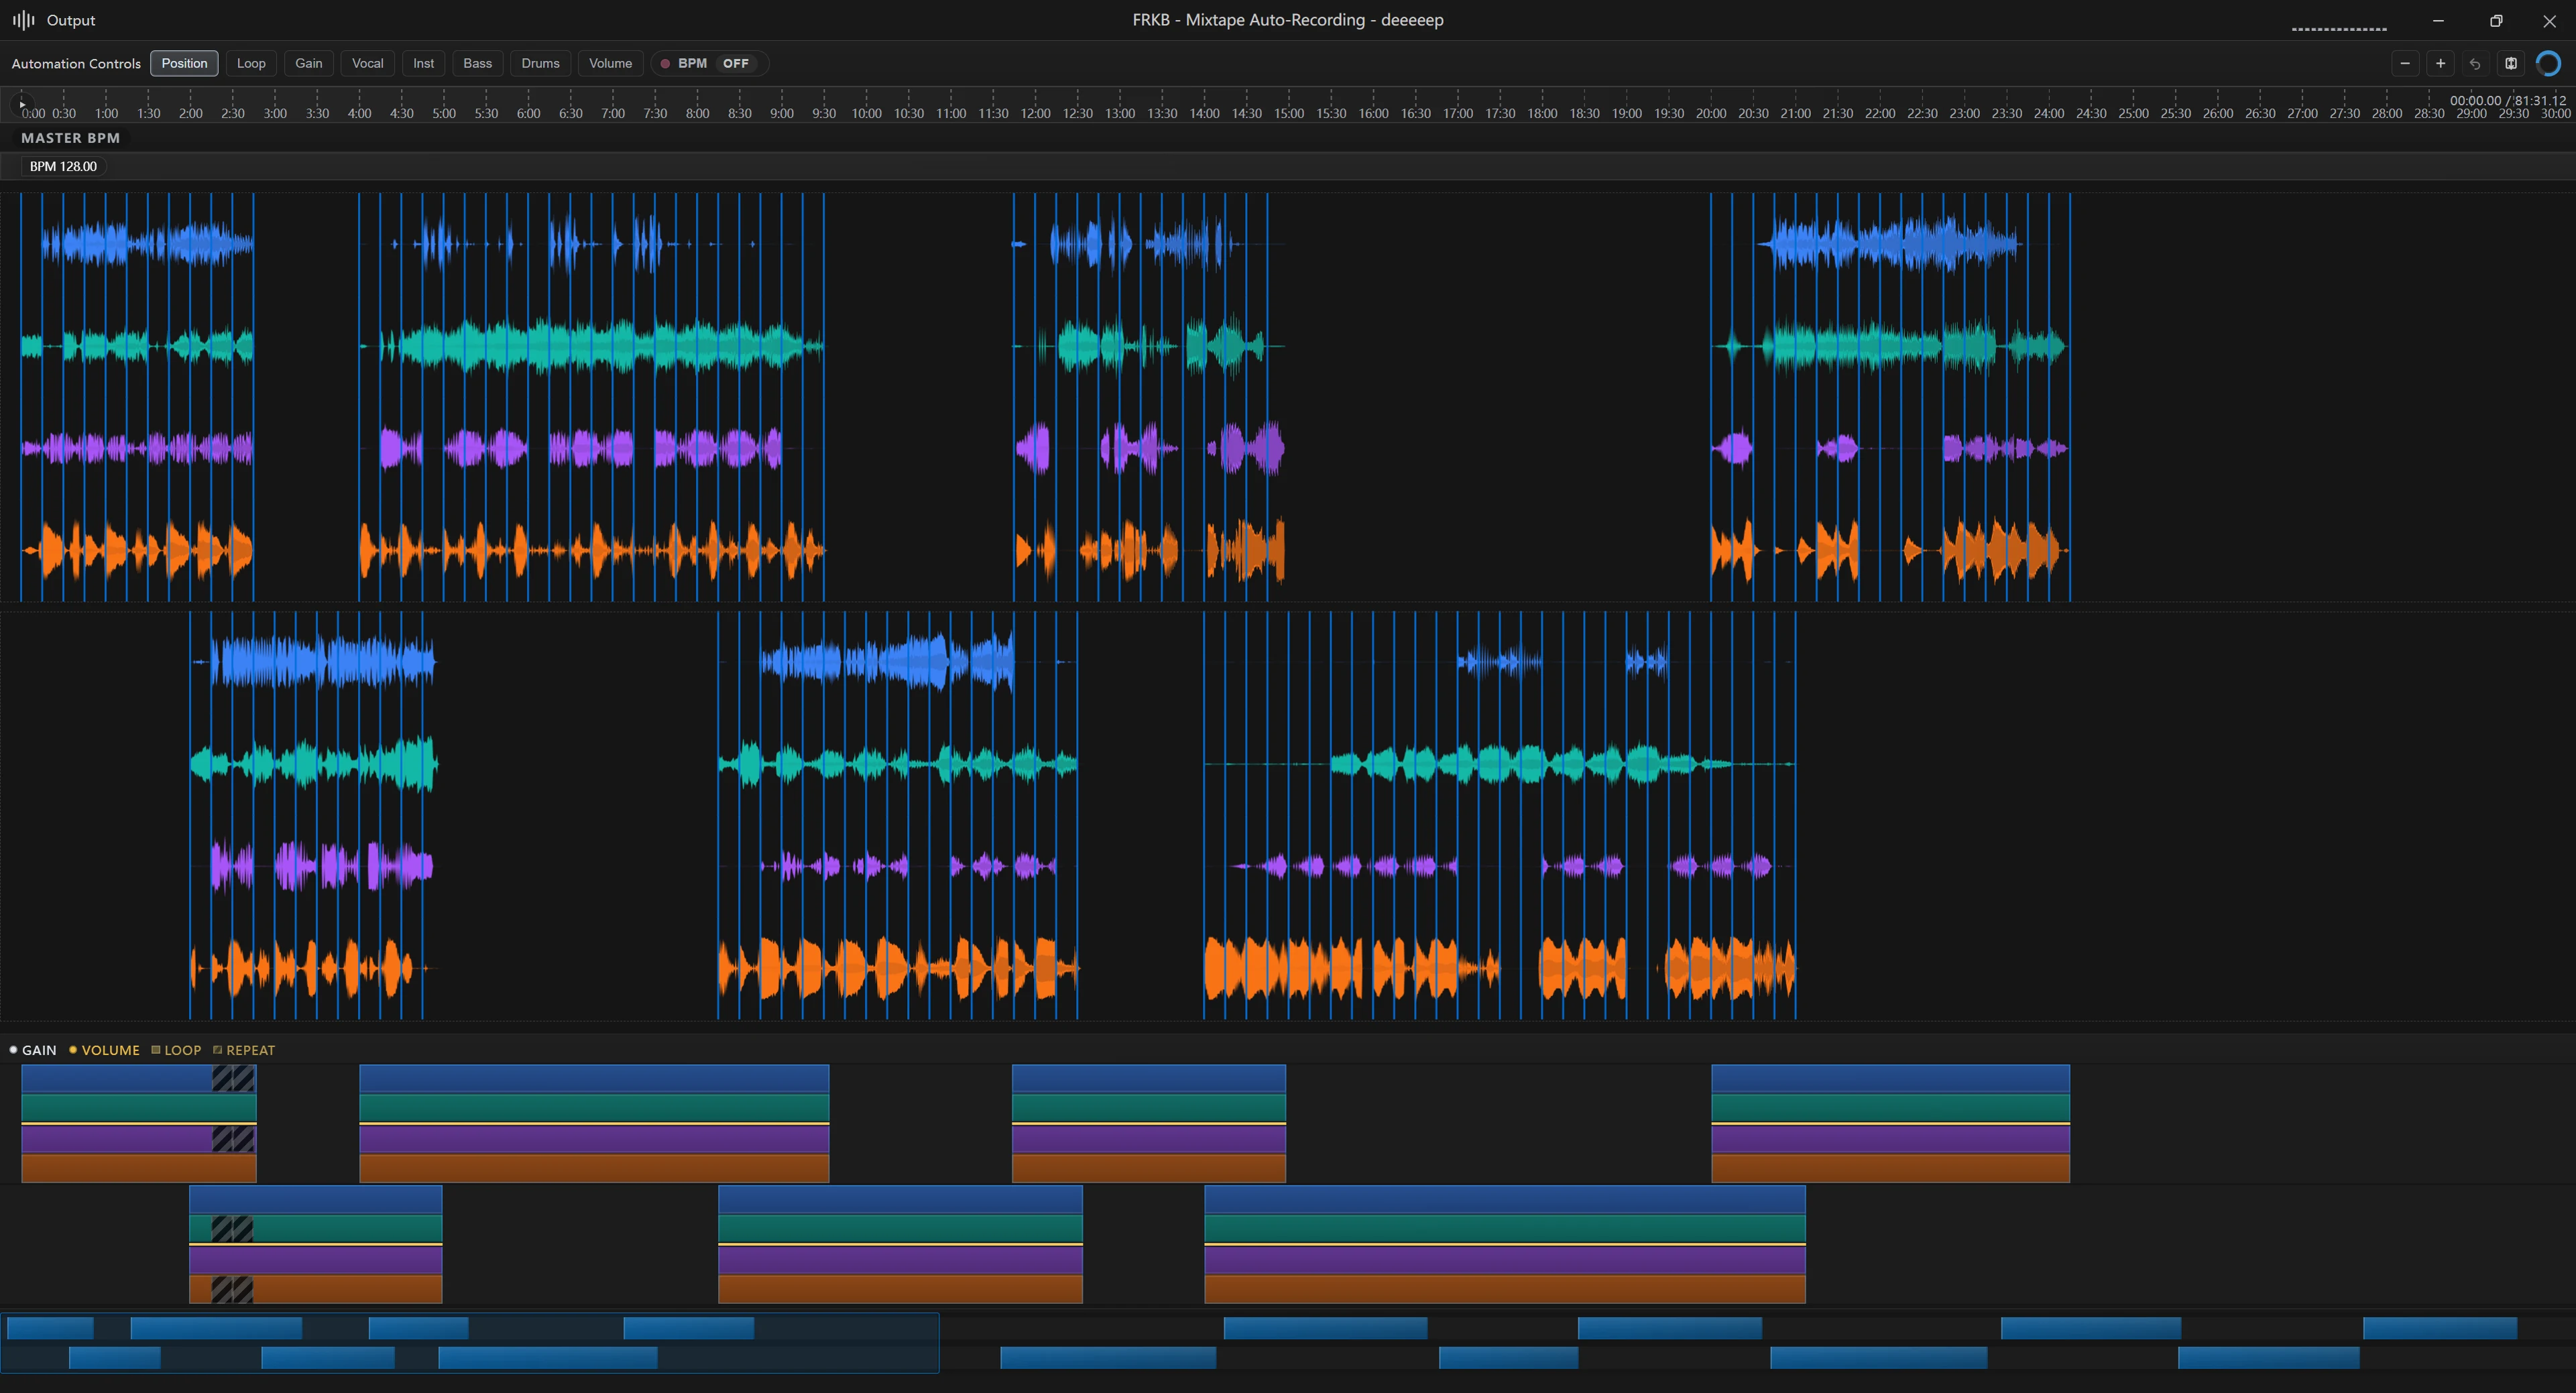Click the fit-to-view icon beside undo
Viewport: 2576px width, 1393px height.
(2511, 64)
